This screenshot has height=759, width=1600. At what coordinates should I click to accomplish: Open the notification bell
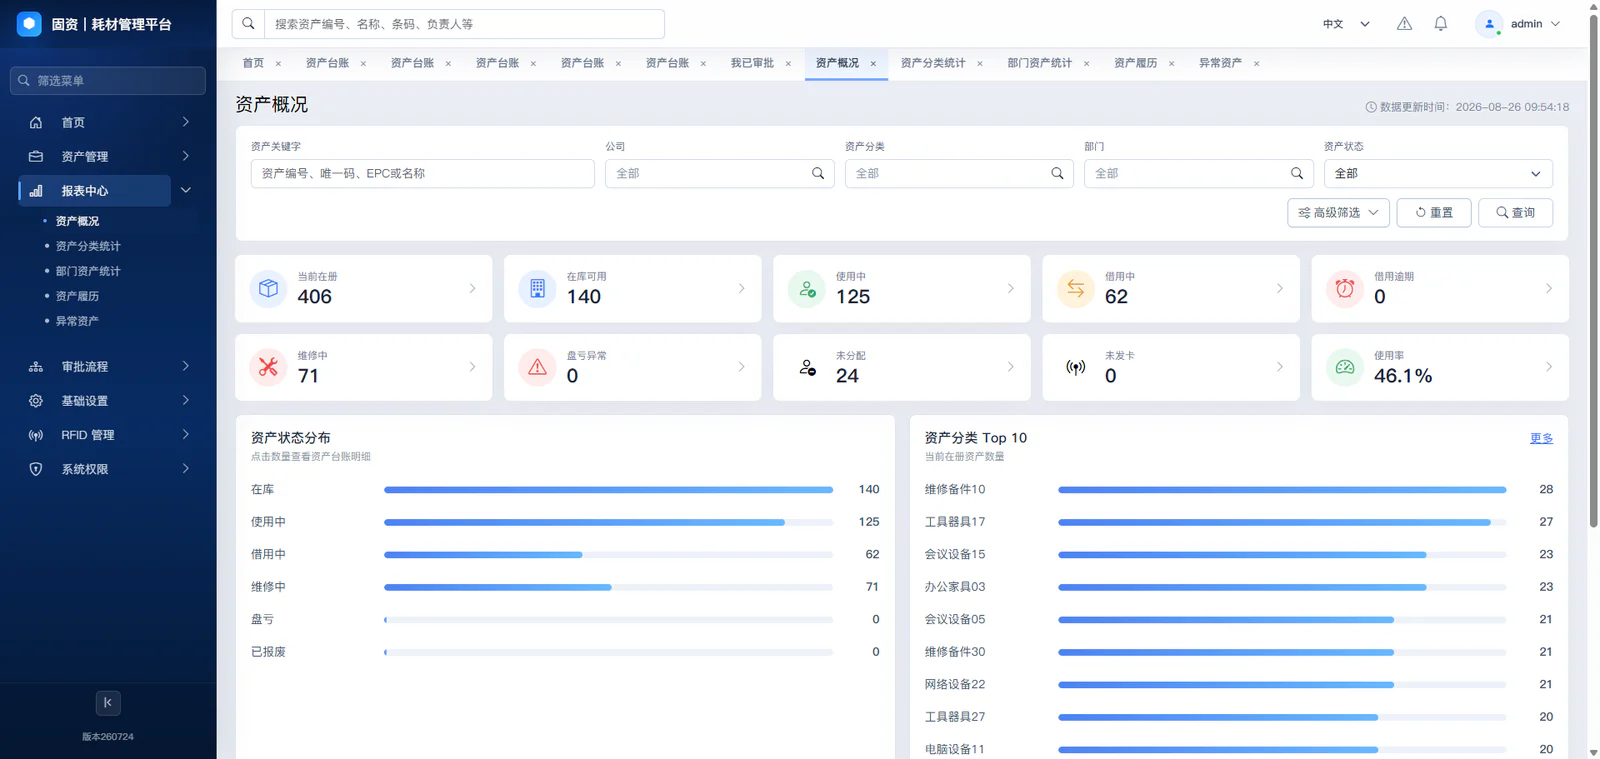tap(1440, 24)
